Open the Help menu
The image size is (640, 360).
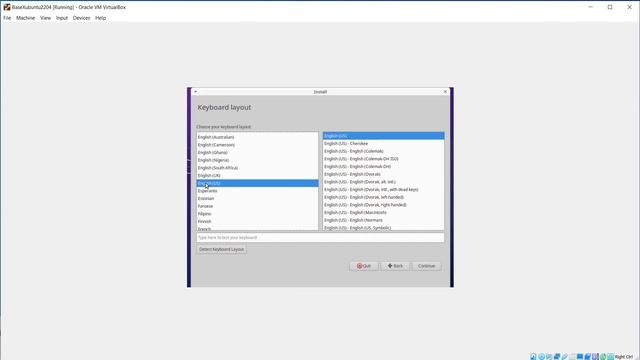100,18
